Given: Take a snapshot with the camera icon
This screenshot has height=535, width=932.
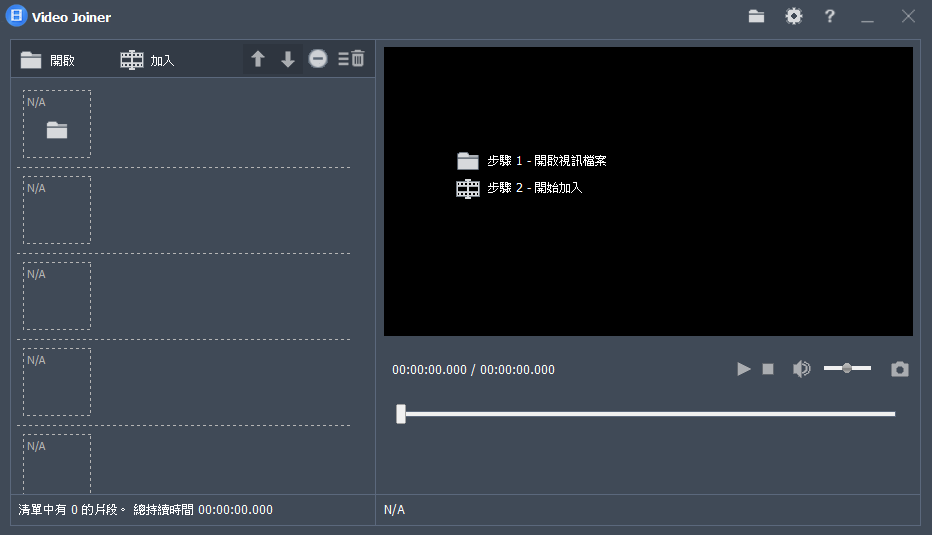Looking at the screenshot, I should (x=900, y=369).
